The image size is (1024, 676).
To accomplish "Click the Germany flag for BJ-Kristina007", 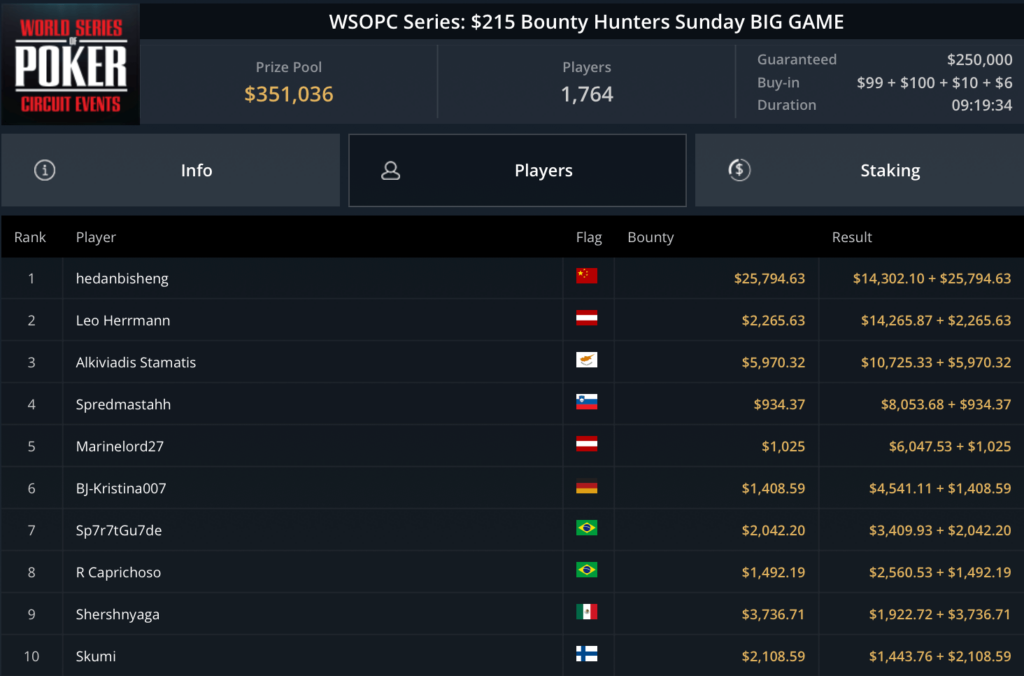I will click(587, 488).
